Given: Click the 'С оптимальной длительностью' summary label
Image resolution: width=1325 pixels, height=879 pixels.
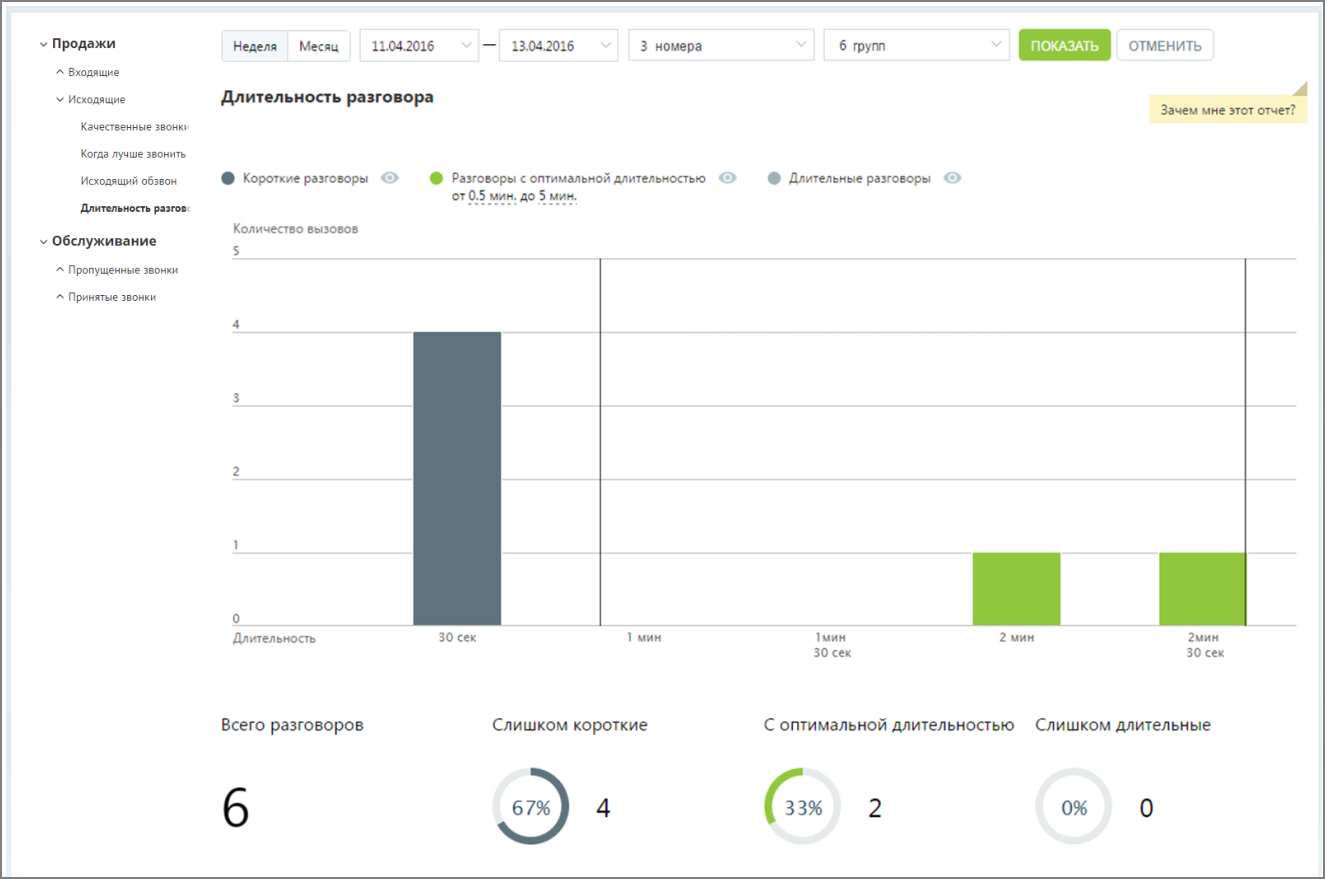Looking at the screenshot, I should click(x=889, y=725).
